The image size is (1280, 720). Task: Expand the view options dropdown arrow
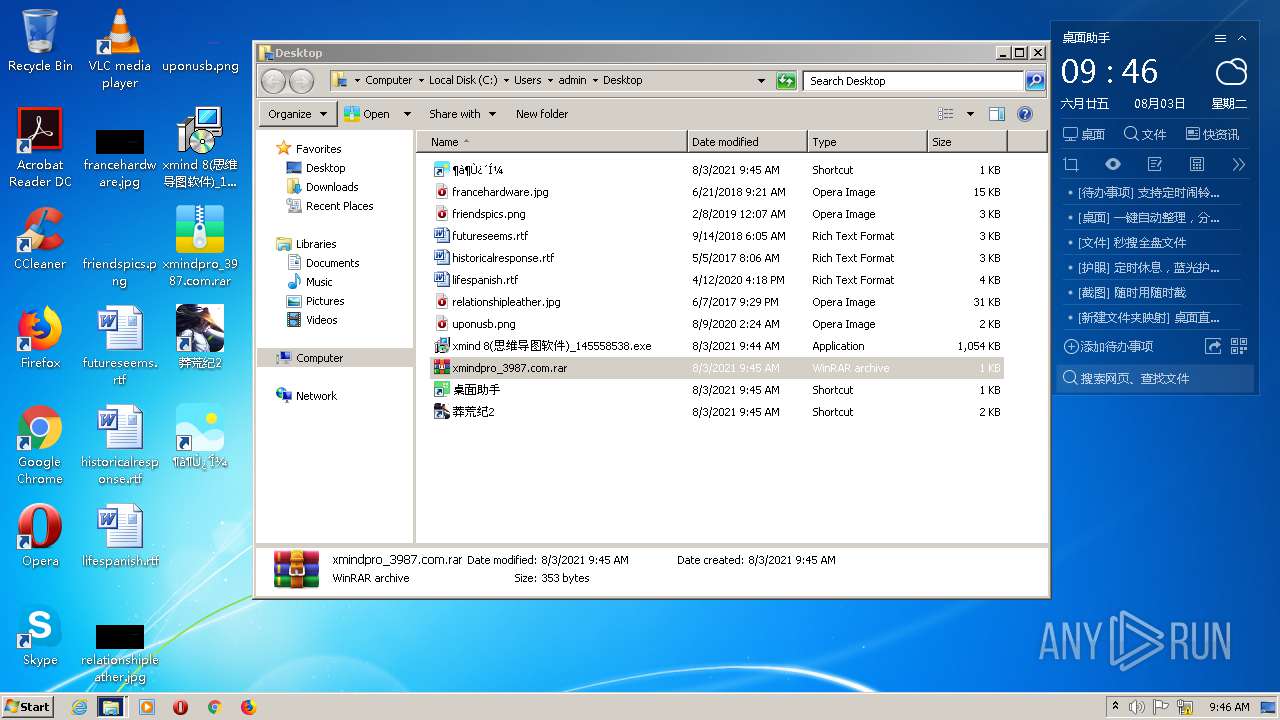[969, 114]
